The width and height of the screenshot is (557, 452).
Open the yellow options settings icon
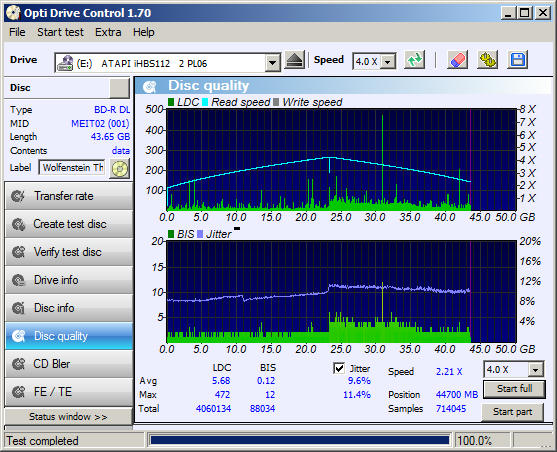[487, 60]
